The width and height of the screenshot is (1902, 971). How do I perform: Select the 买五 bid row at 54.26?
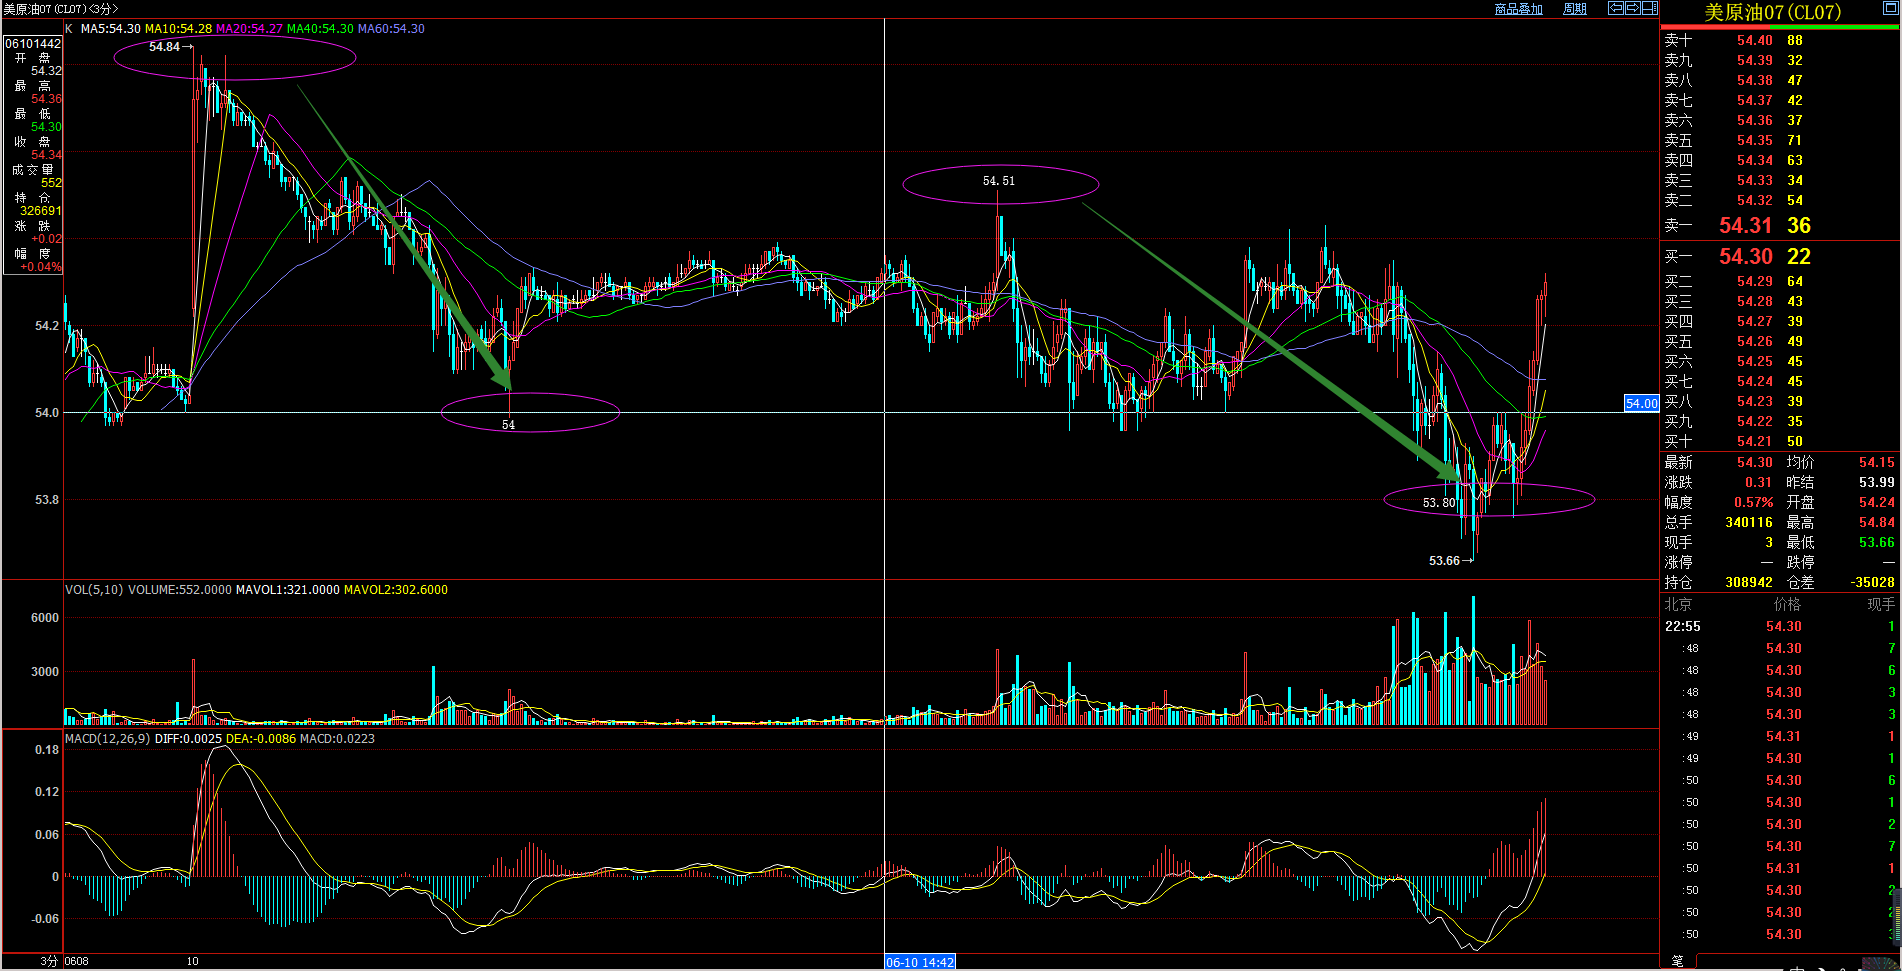[x=1780, y=341]
